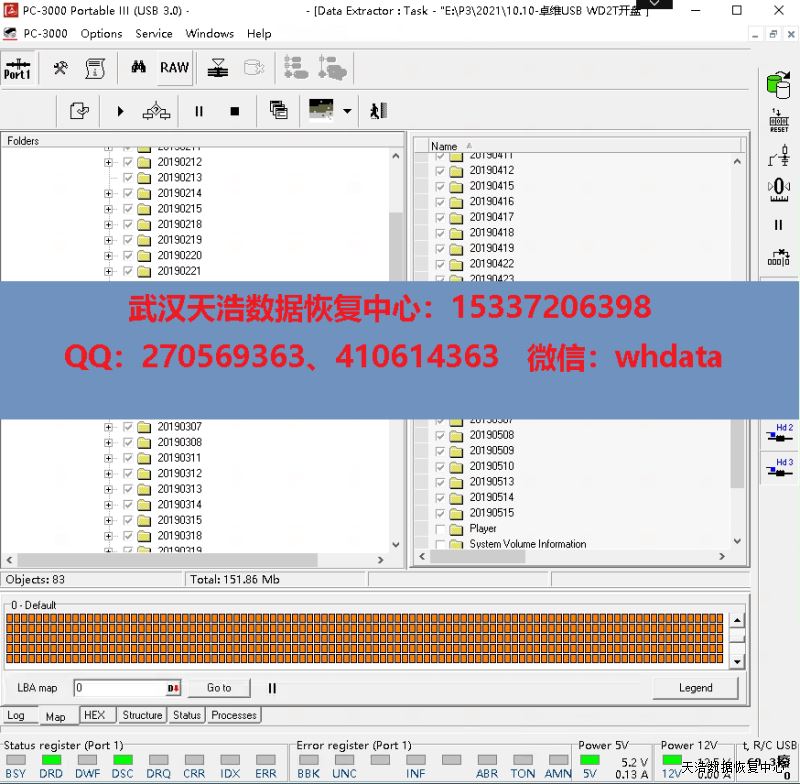800x784 pixels.
Task: Click the crossed hammer tools icon
Action: click(61, 68)
